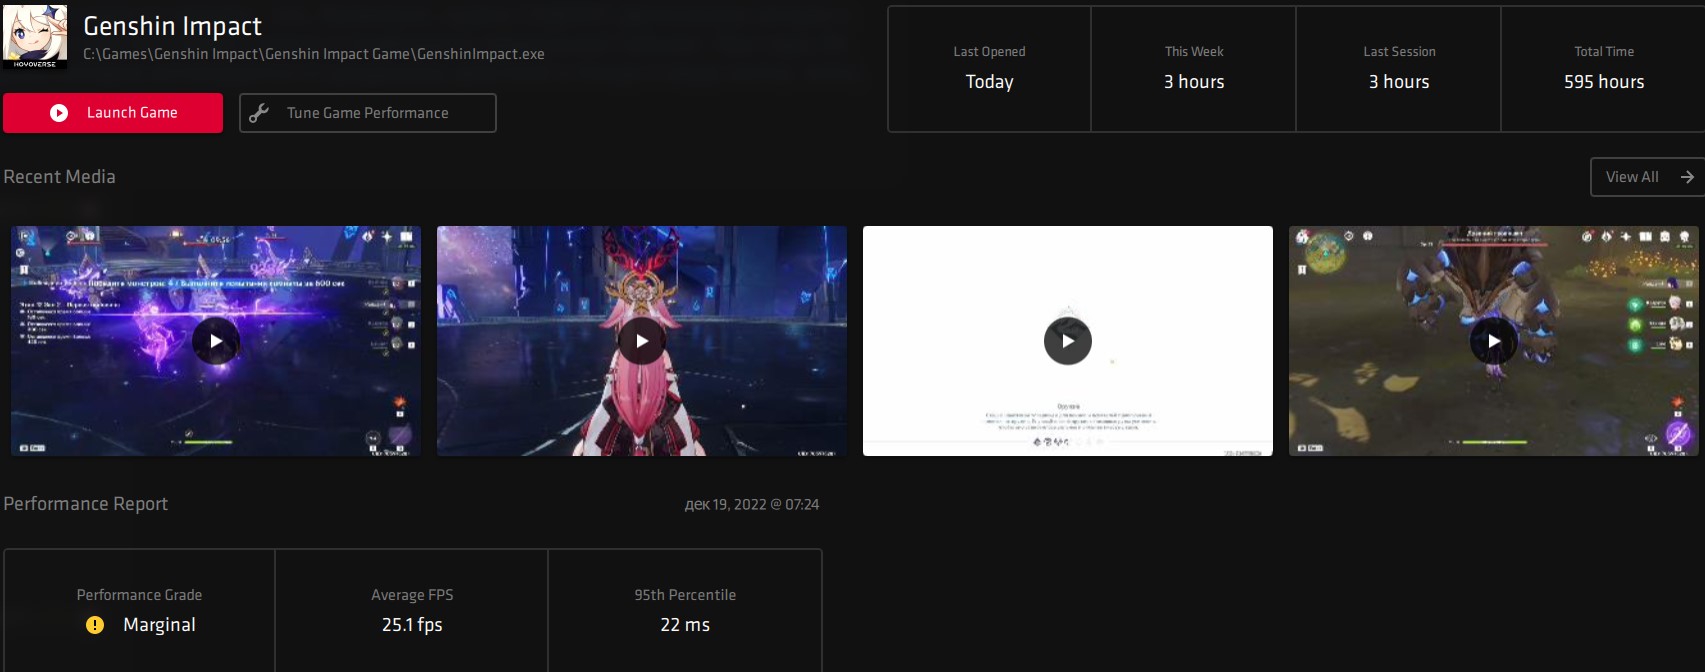1705x672 pixels.
Task: Select the Last Opened Today stat
Action: pos(990,69)
